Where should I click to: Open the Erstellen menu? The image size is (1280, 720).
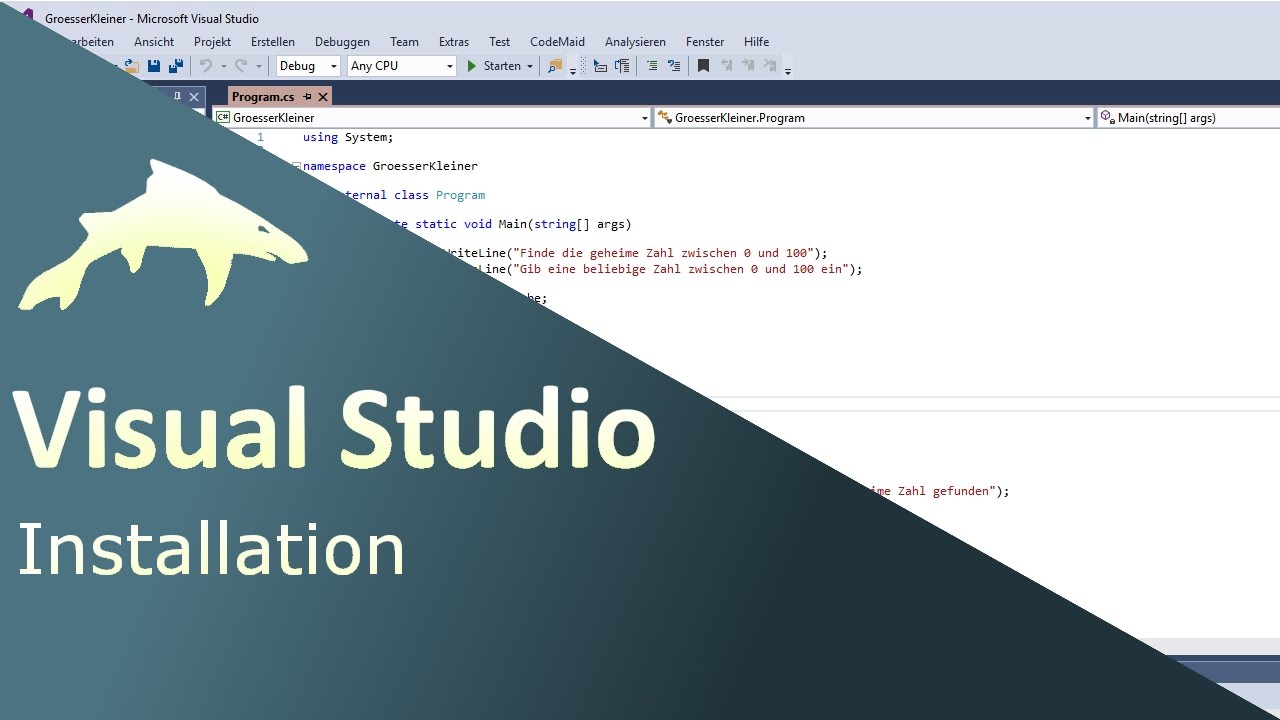[x=273, y=42]
